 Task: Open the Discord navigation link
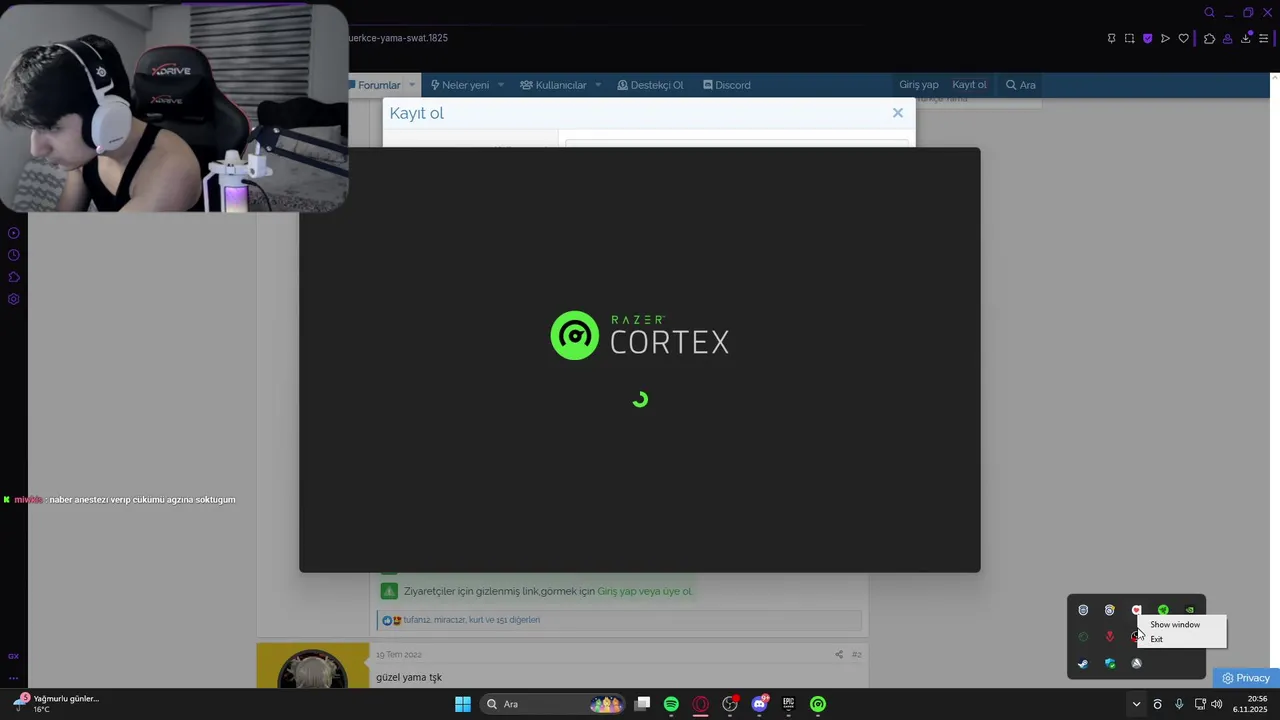[727, 85]
